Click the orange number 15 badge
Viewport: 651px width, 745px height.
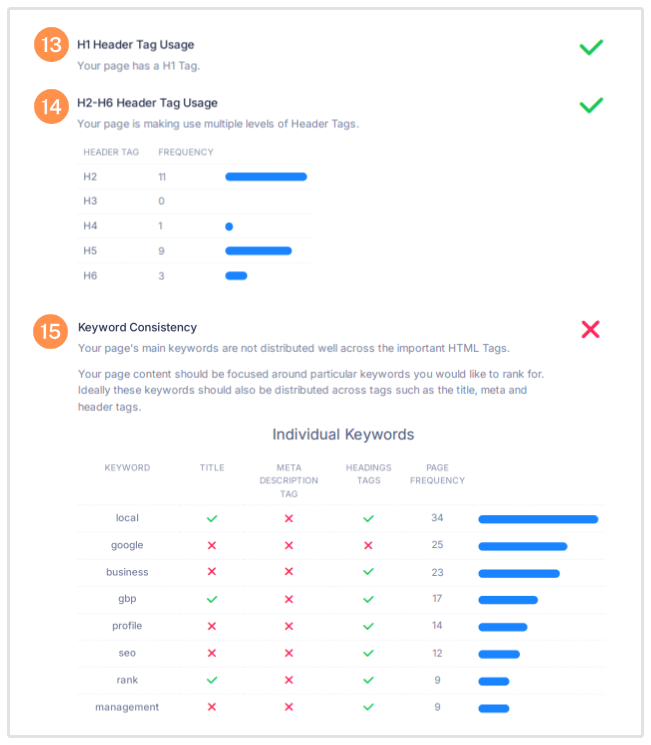(51, 331)
